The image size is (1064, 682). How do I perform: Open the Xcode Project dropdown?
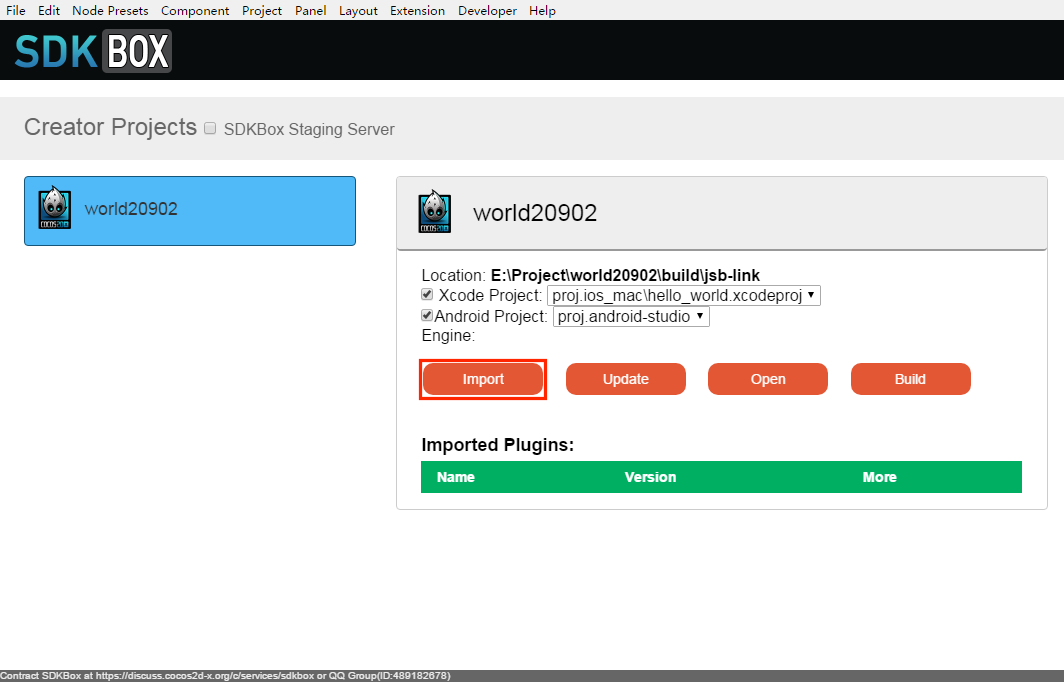pos(683,295)
